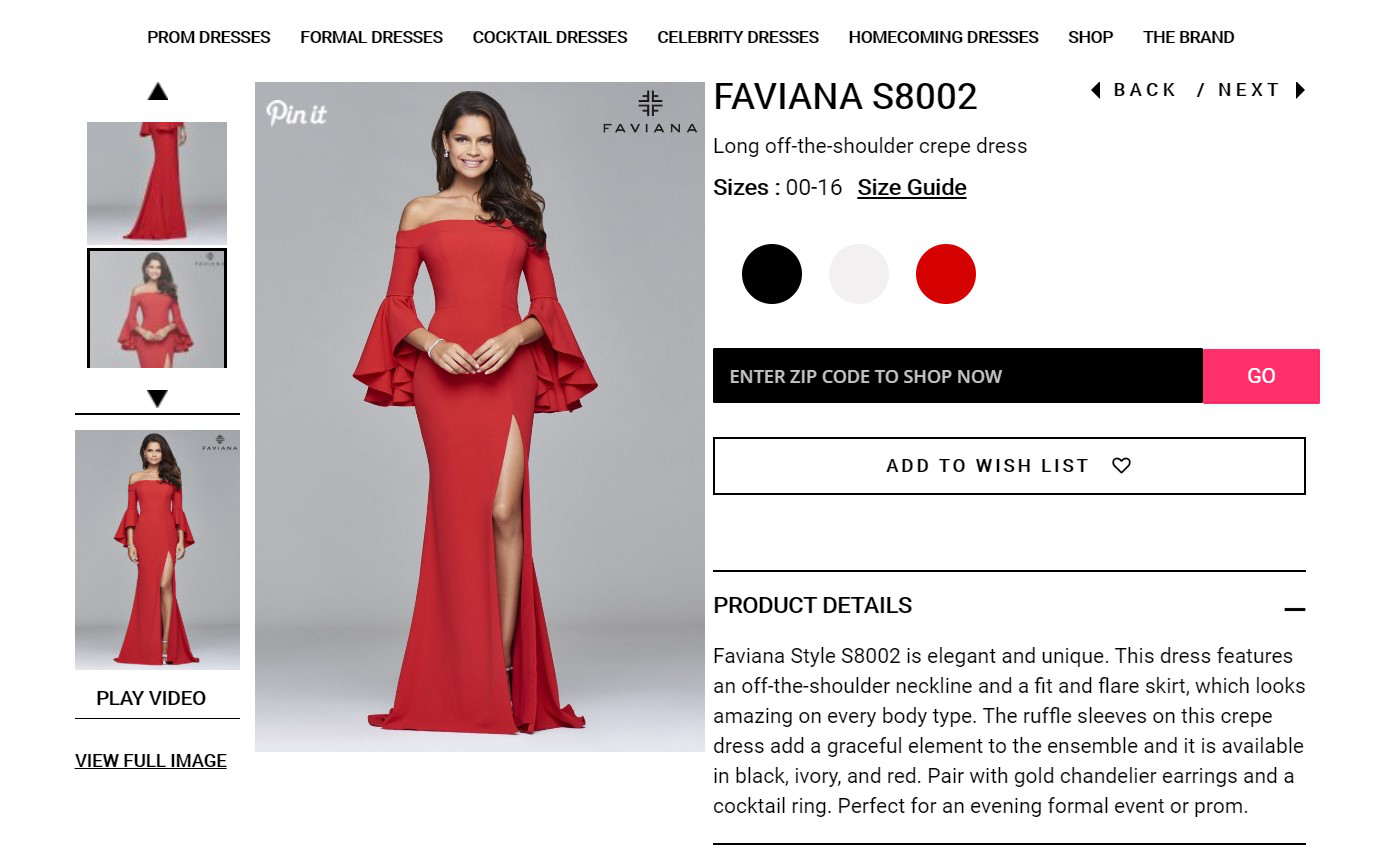Image resolution: width=1393 pixels, height=849 pixels.
Task: Go to next product with Next arrow
Action: pos(1300,90)
